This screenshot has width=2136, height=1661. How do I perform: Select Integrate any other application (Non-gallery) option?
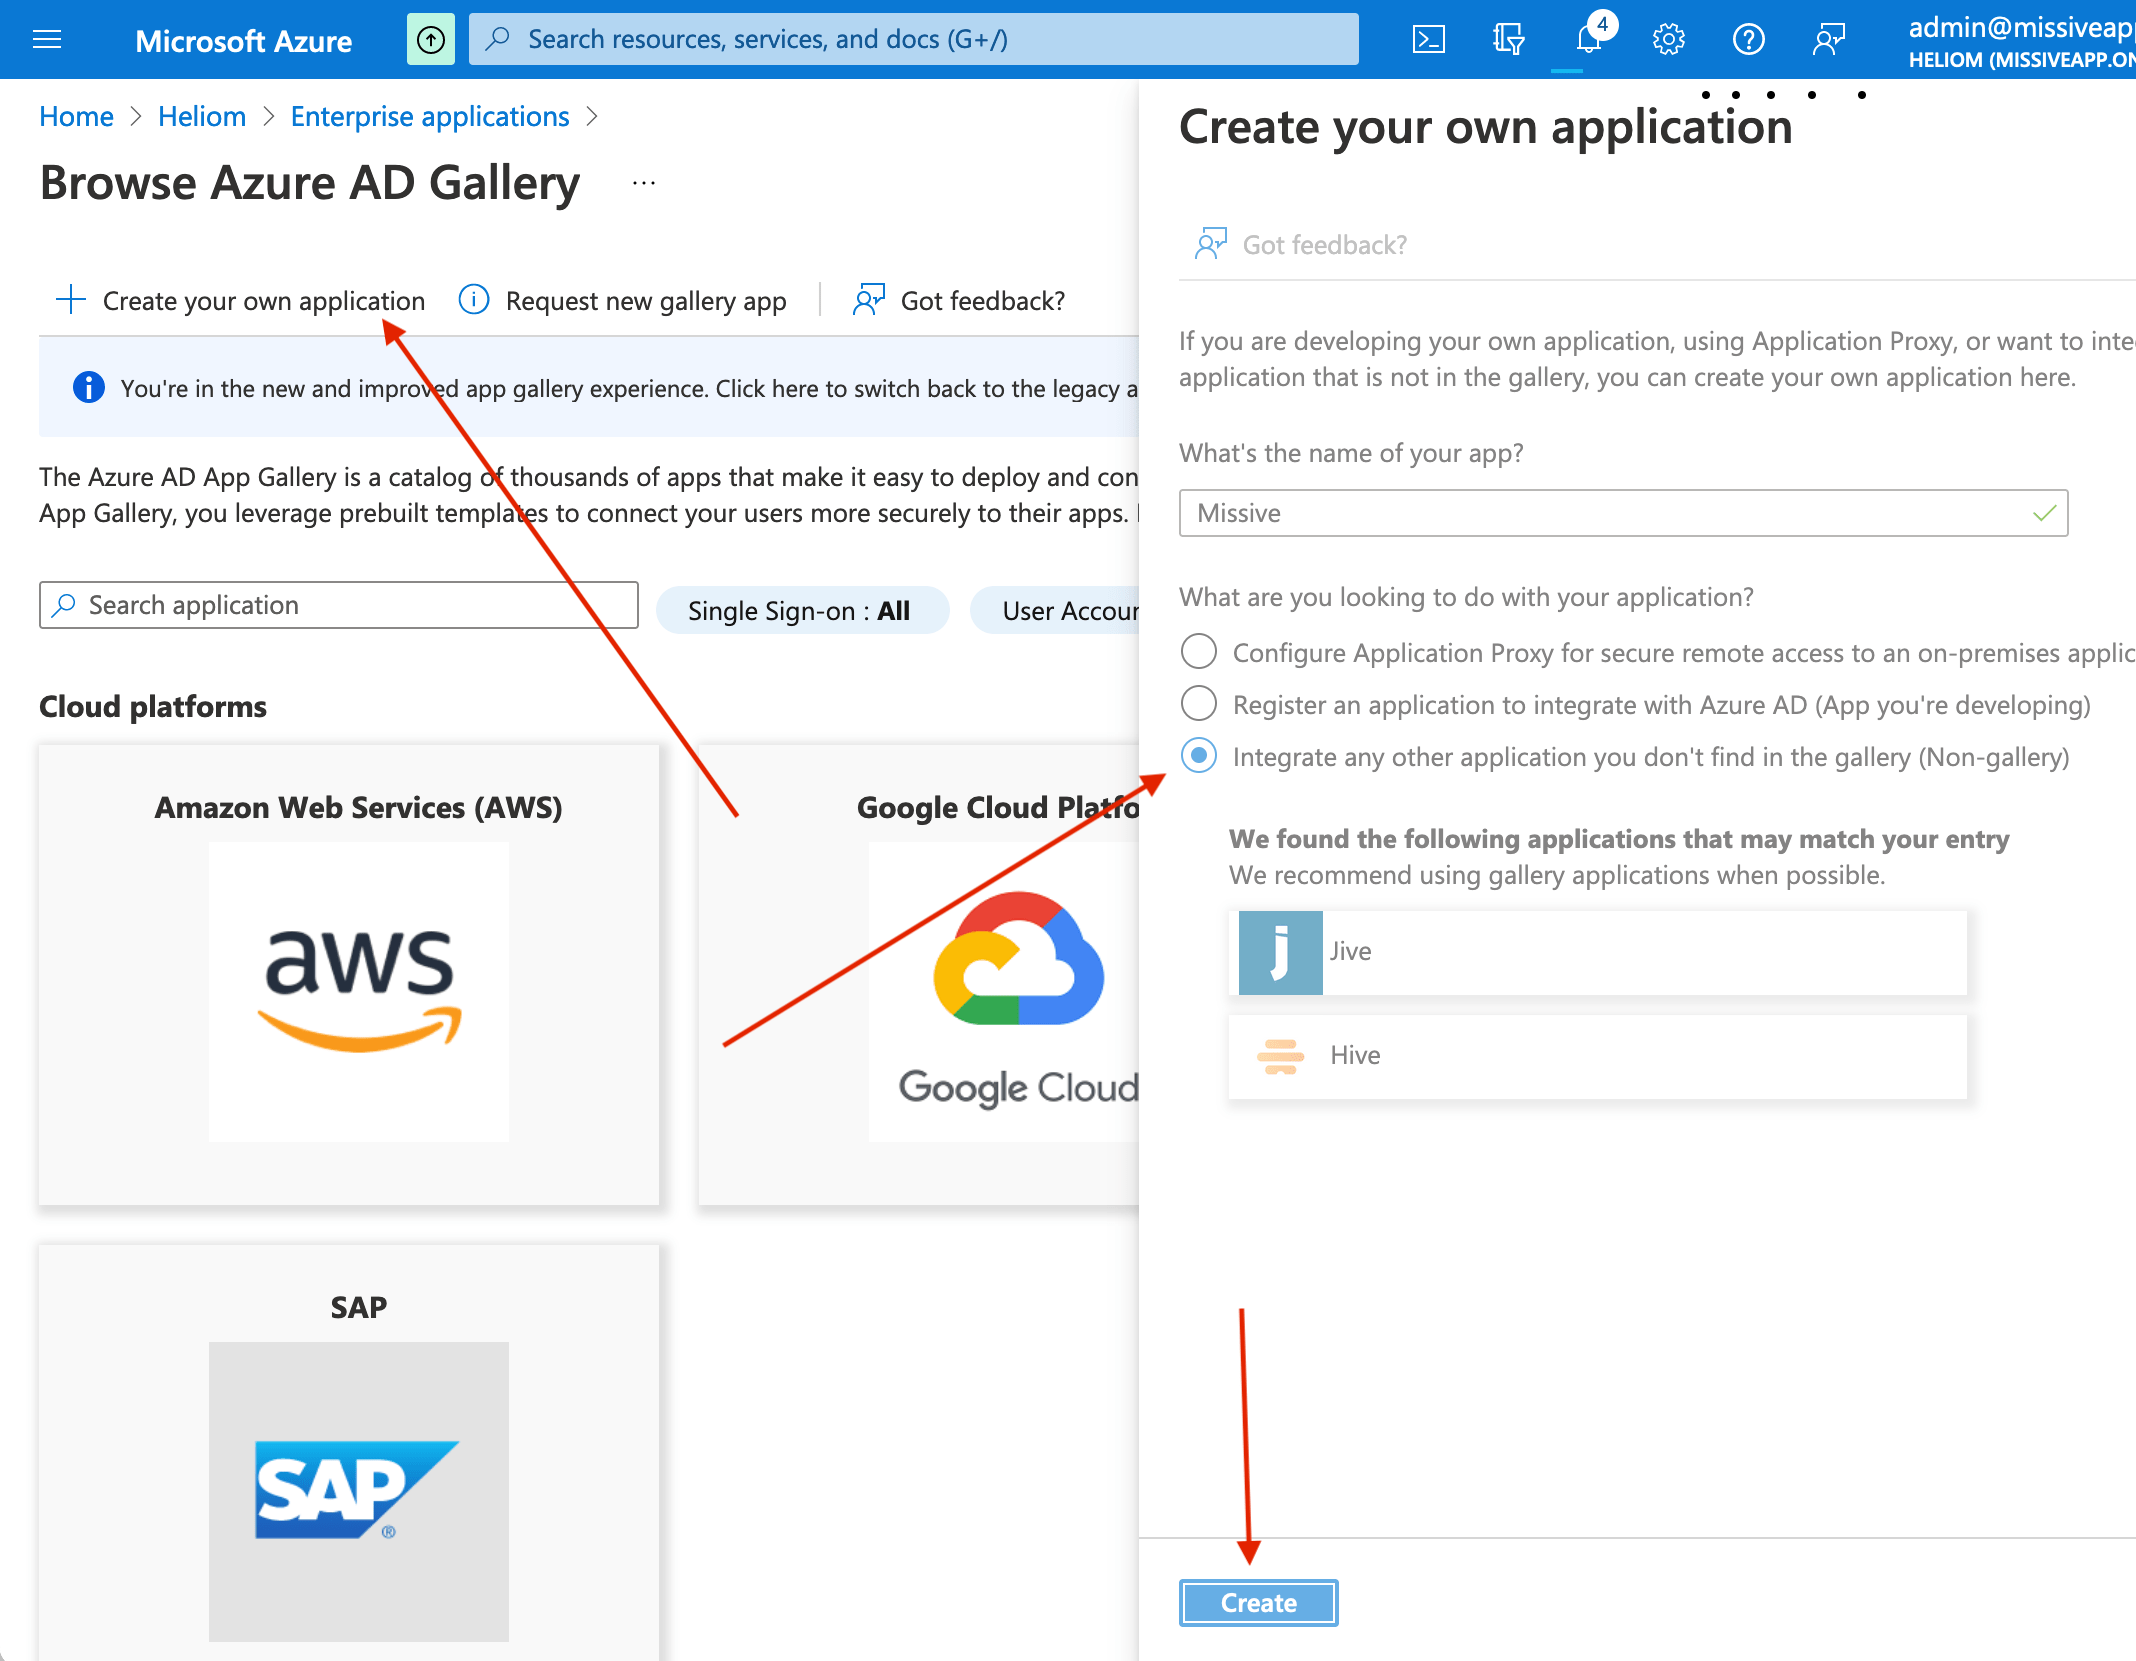(x=1199, y=756)
